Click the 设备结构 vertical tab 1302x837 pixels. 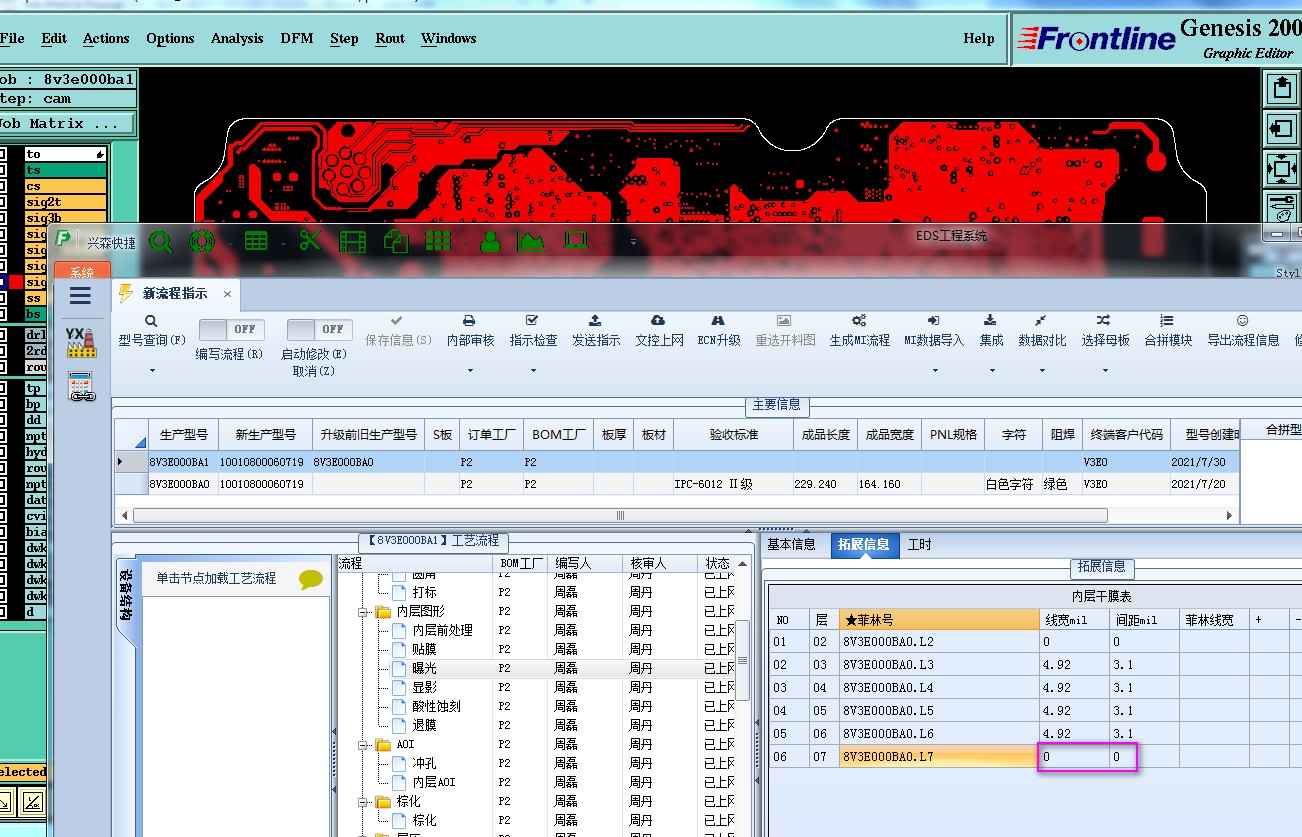pos(126,595)
